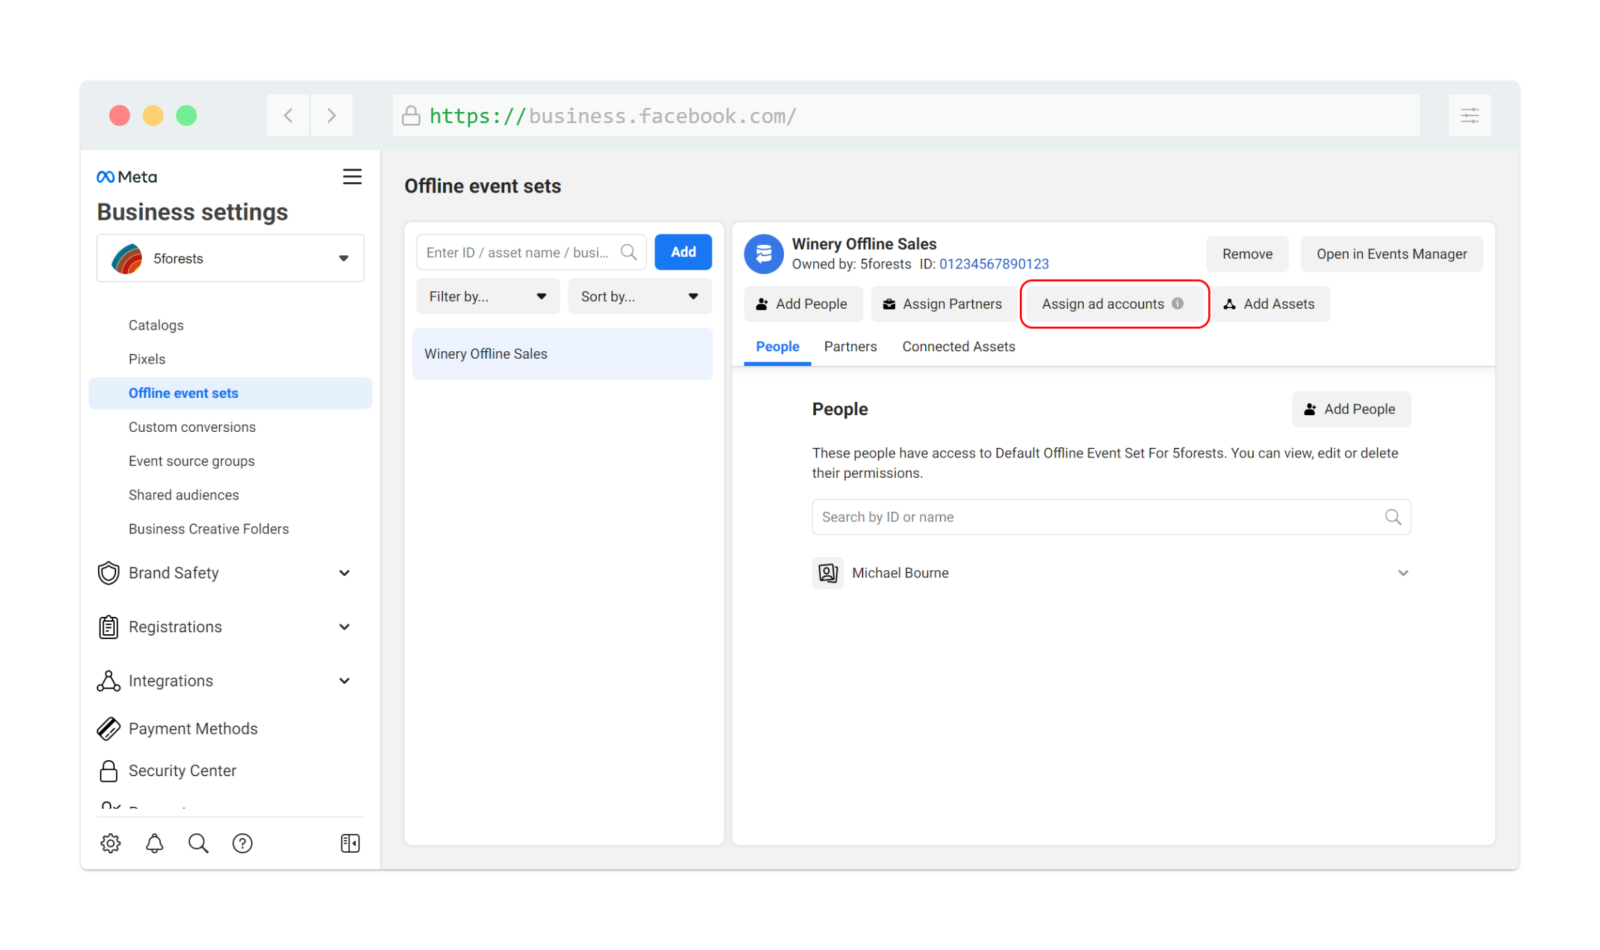Viewport: 1600px width, 950px height.
Task: Open browser options sliders icon
Action: (x=1470, y=116)
